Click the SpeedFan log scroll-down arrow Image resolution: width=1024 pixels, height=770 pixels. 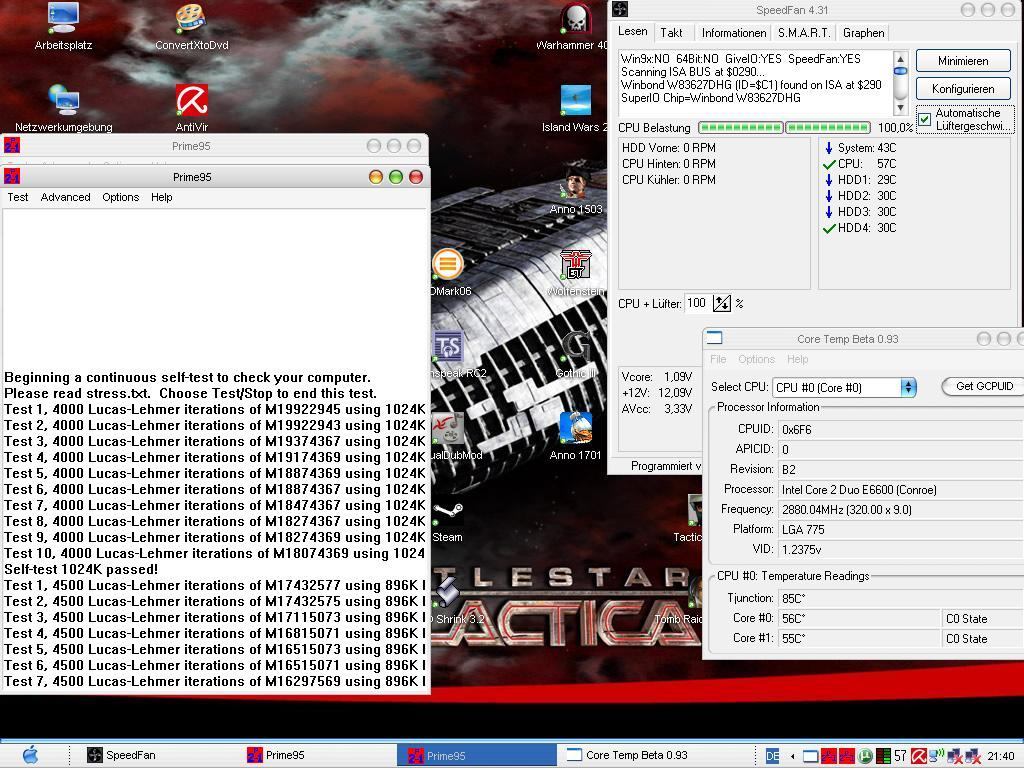900,108
